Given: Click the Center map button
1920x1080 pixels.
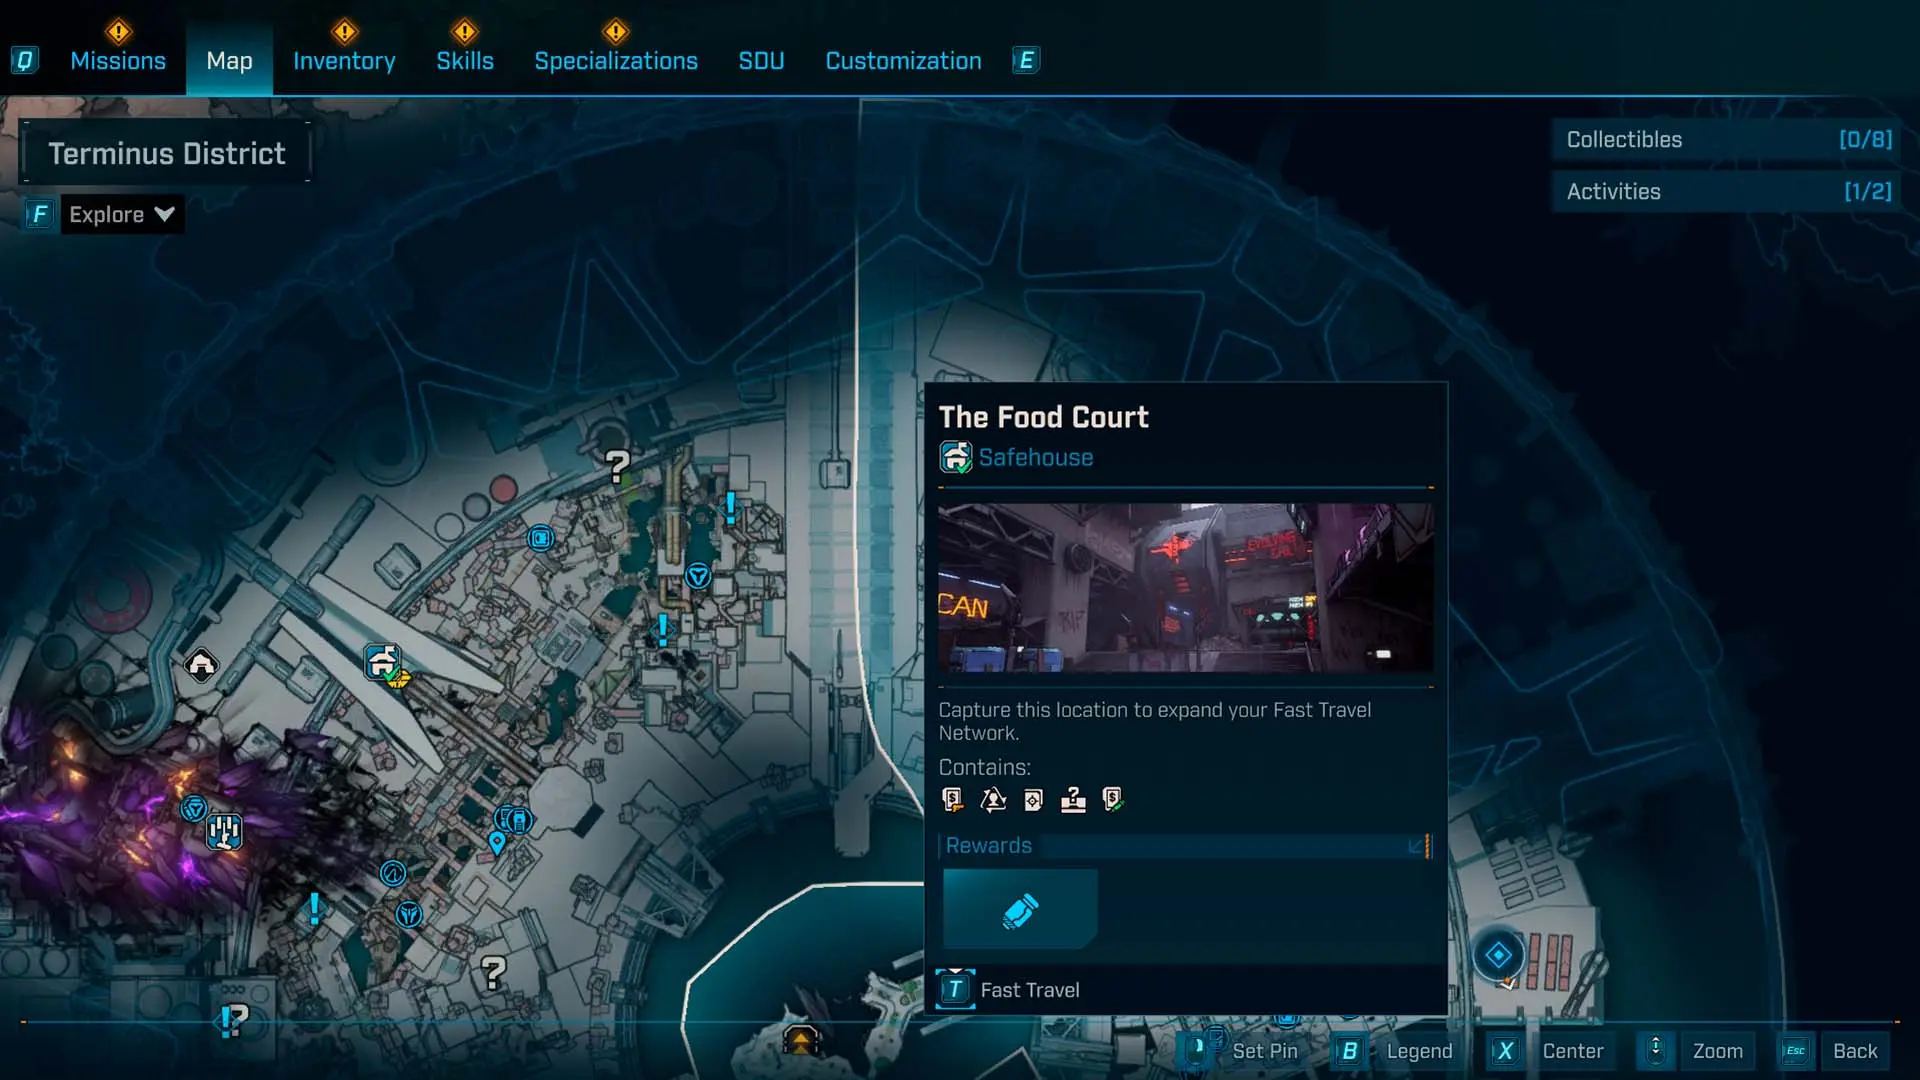Looking at the screenshot, I should tap(1572, 1051).
